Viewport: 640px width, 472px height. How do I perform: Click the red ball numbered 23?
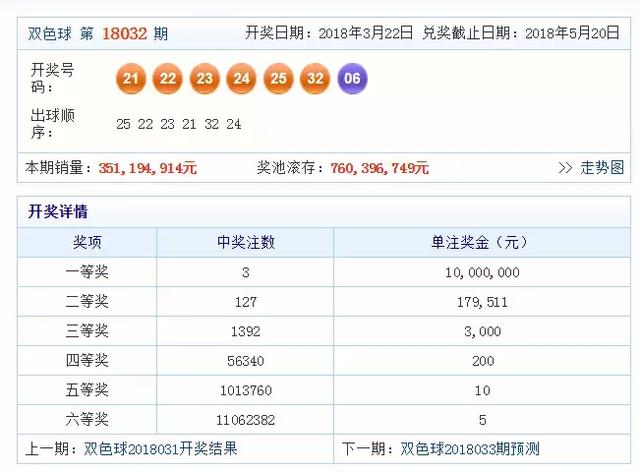204,78
